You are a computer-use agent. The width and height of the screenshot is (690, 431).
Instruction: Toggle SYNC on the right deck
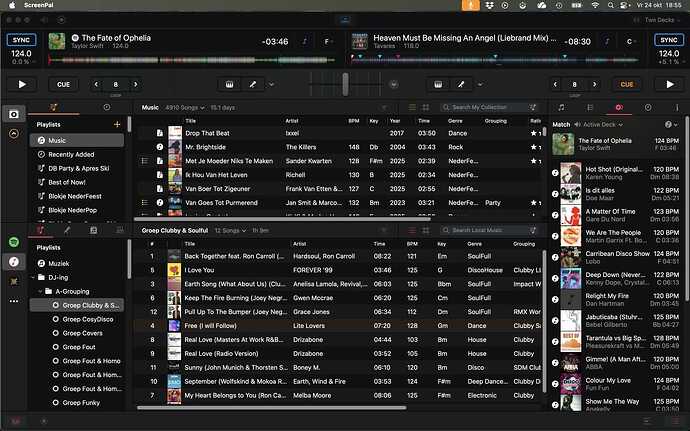(x=668, y=39)
